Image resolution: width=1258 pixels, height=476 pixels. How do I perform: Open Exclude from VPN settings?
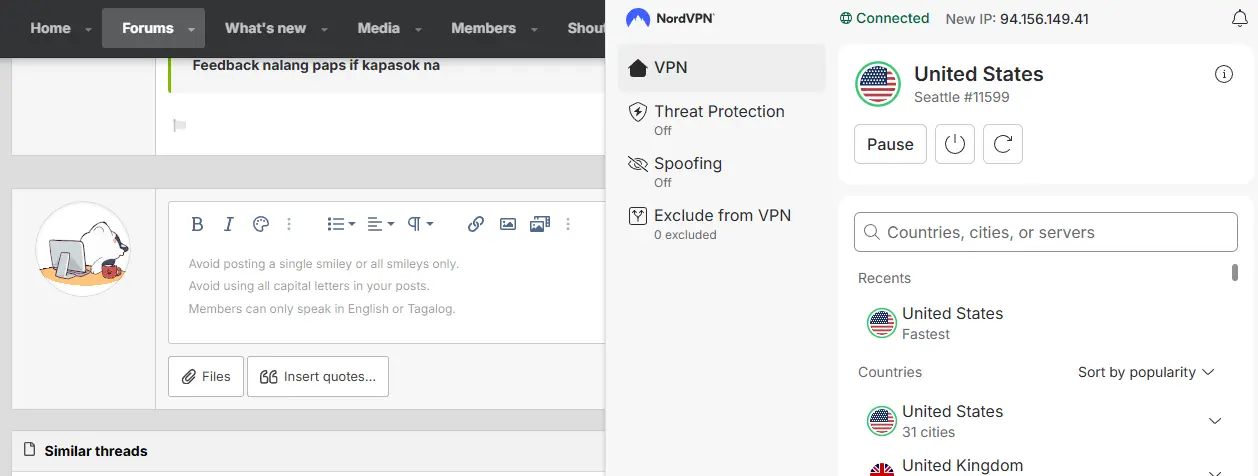tap(722, 223)
